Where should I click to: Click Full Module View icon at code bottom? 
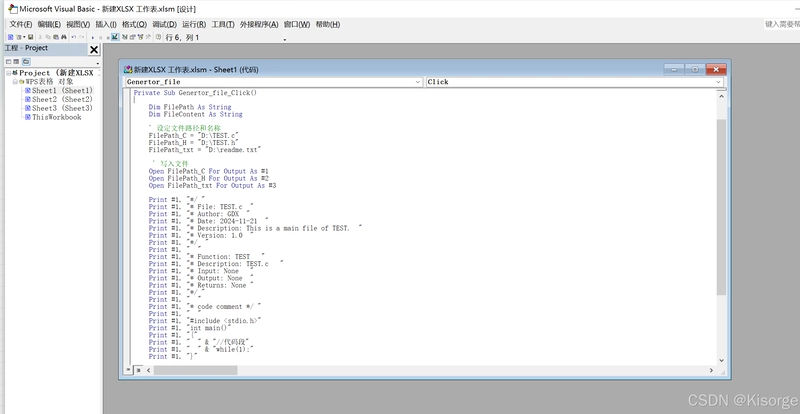point(138,370)
